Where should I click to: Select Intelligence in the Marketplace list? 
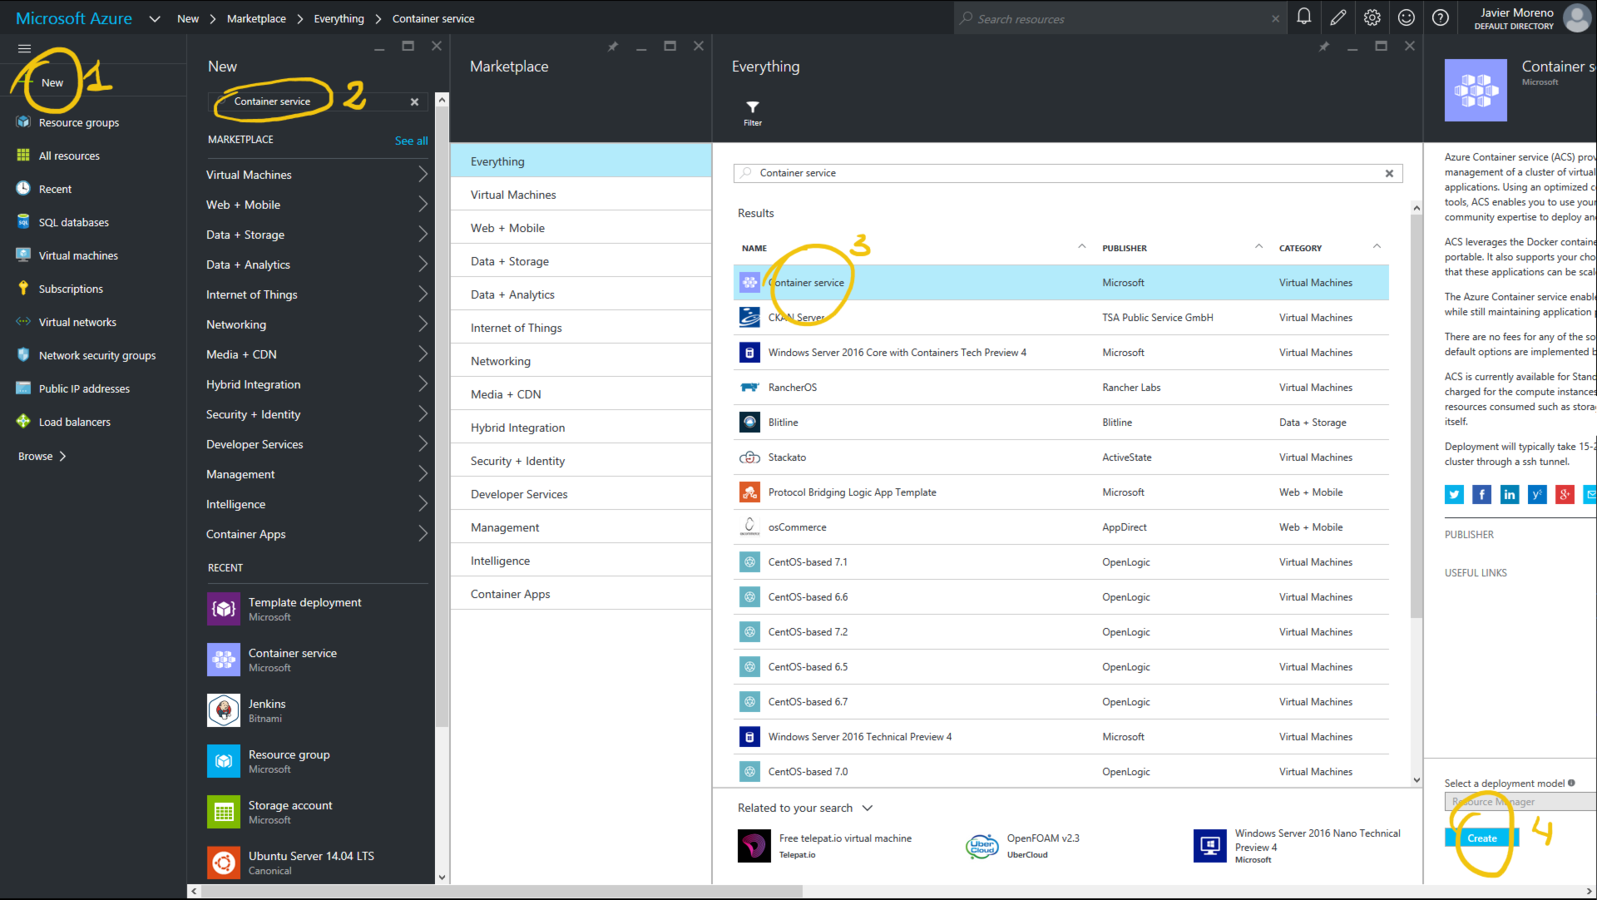tap(581, 561)
